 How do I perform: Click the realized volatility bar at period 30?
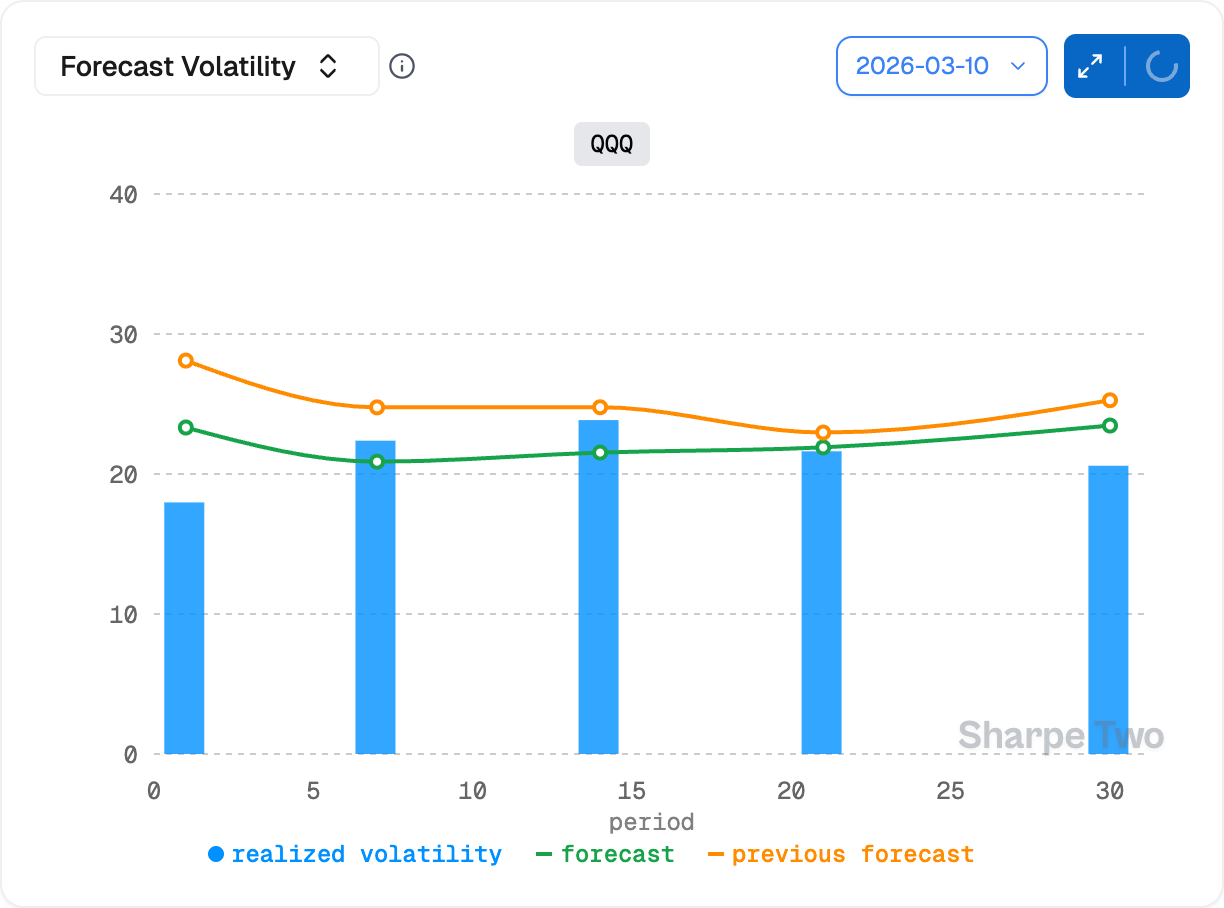[1108, 610]
